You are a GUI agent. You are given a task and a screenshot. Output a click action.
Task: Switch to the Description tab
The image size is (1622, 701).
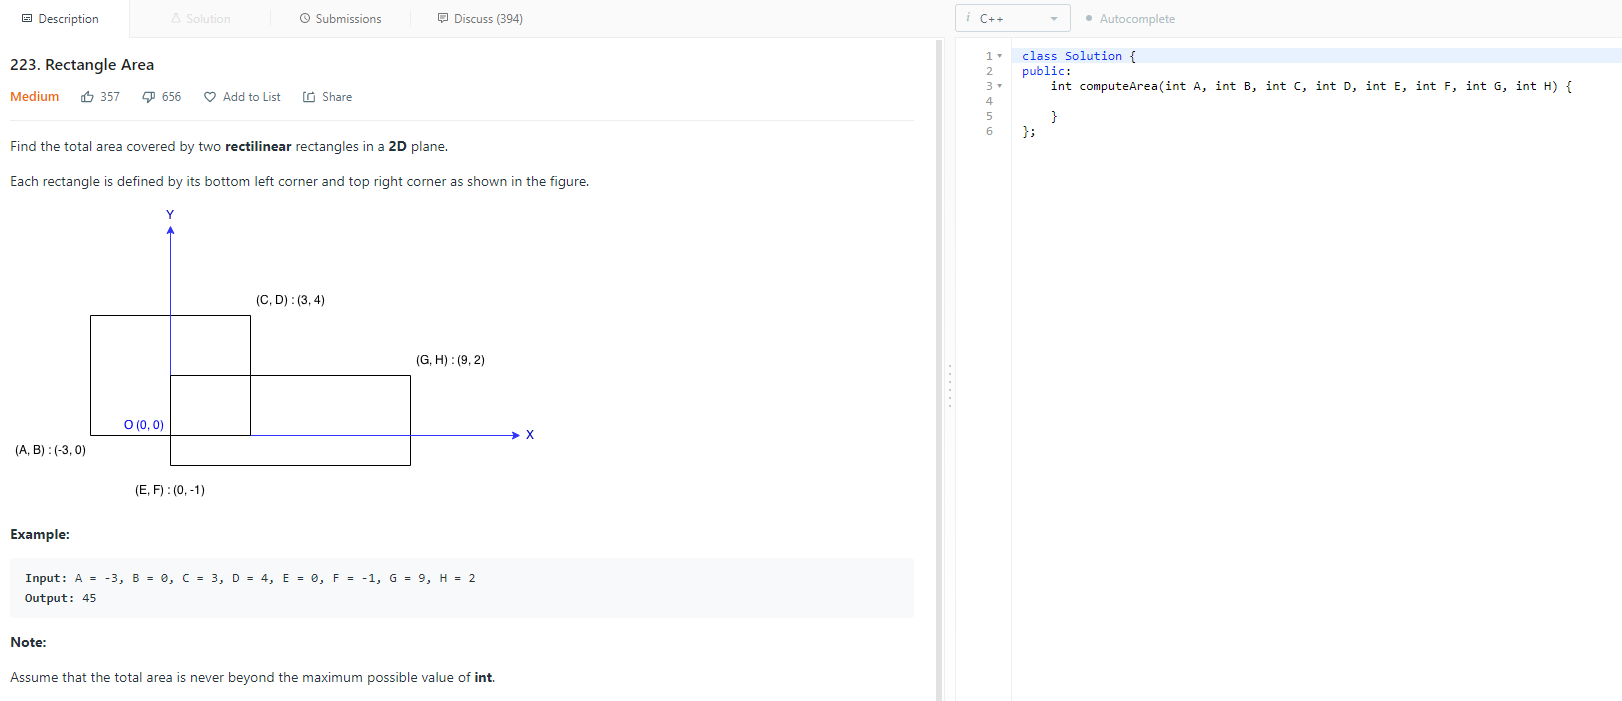[60, 19]
